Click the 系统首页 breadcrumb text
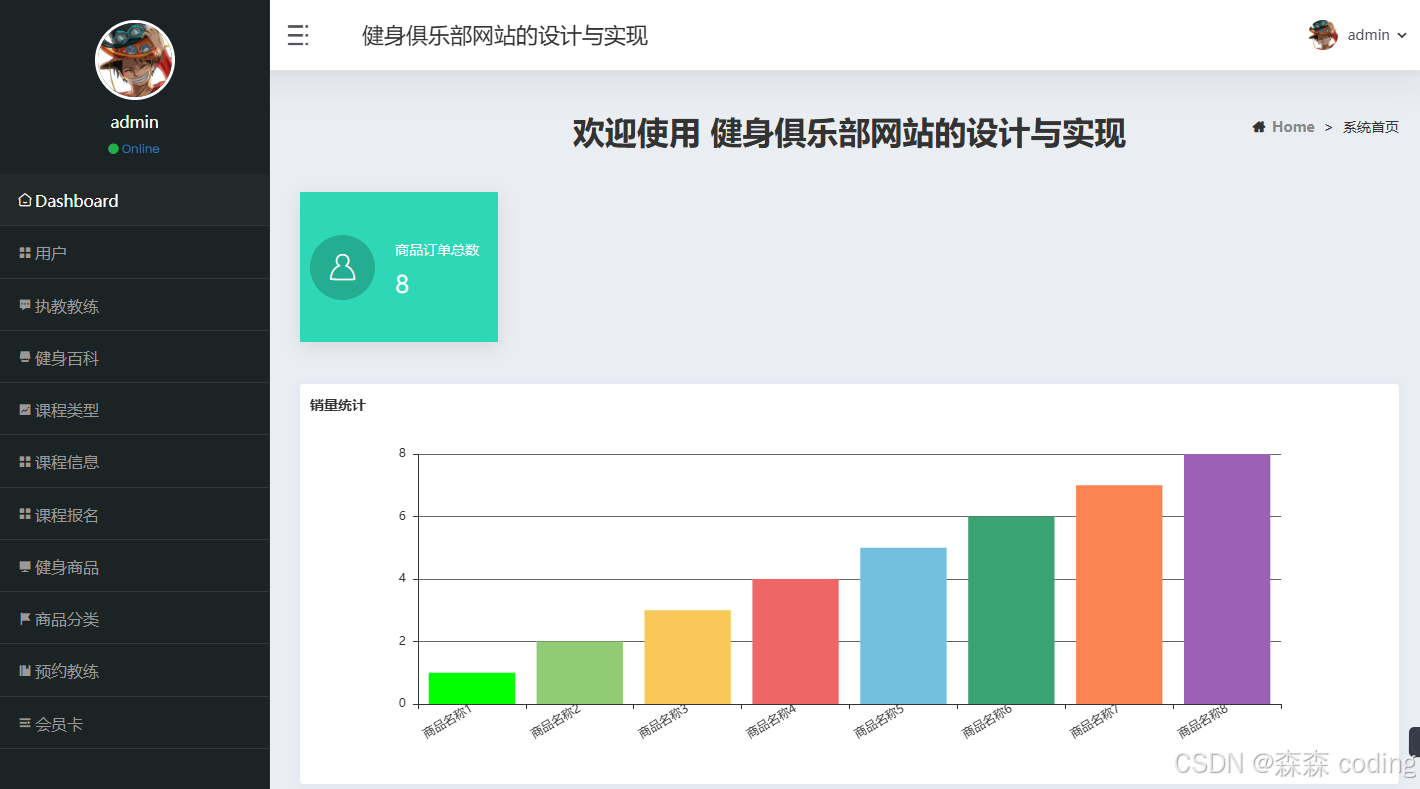Screen dimensions: 1420x789 (1370, 127)
